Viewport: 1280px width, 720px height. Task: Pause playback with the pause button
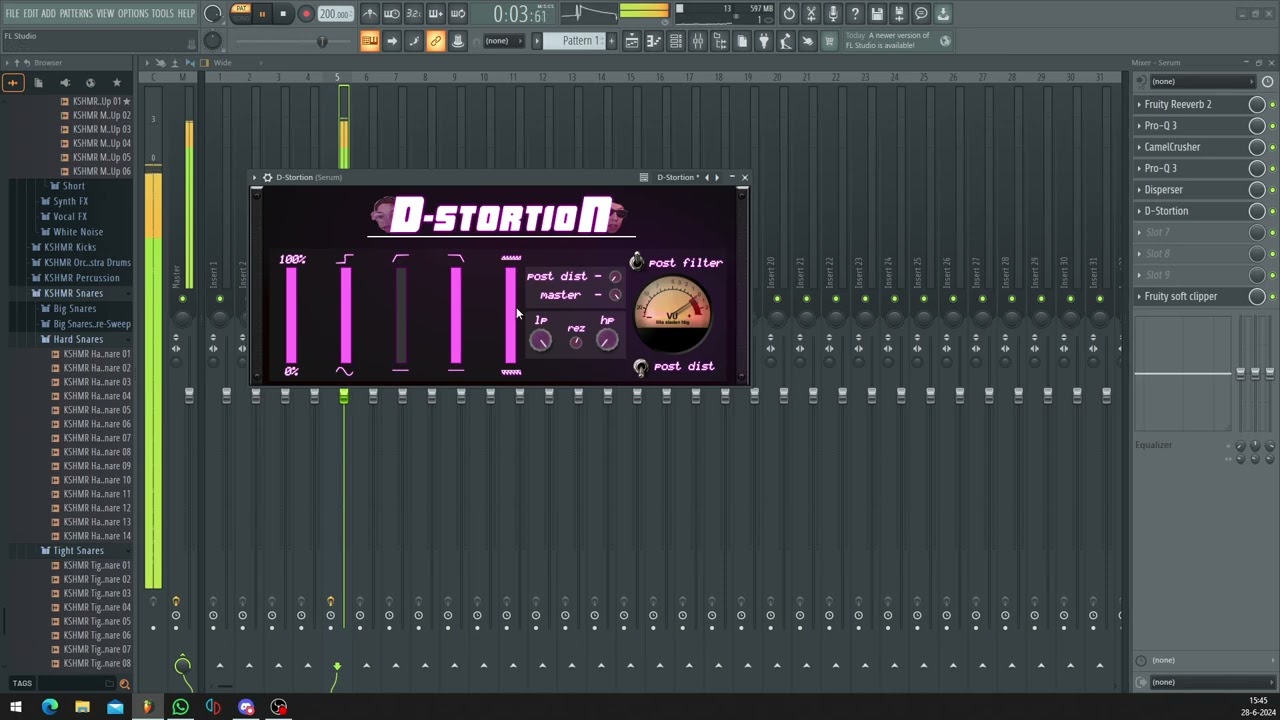click(262, 14)
